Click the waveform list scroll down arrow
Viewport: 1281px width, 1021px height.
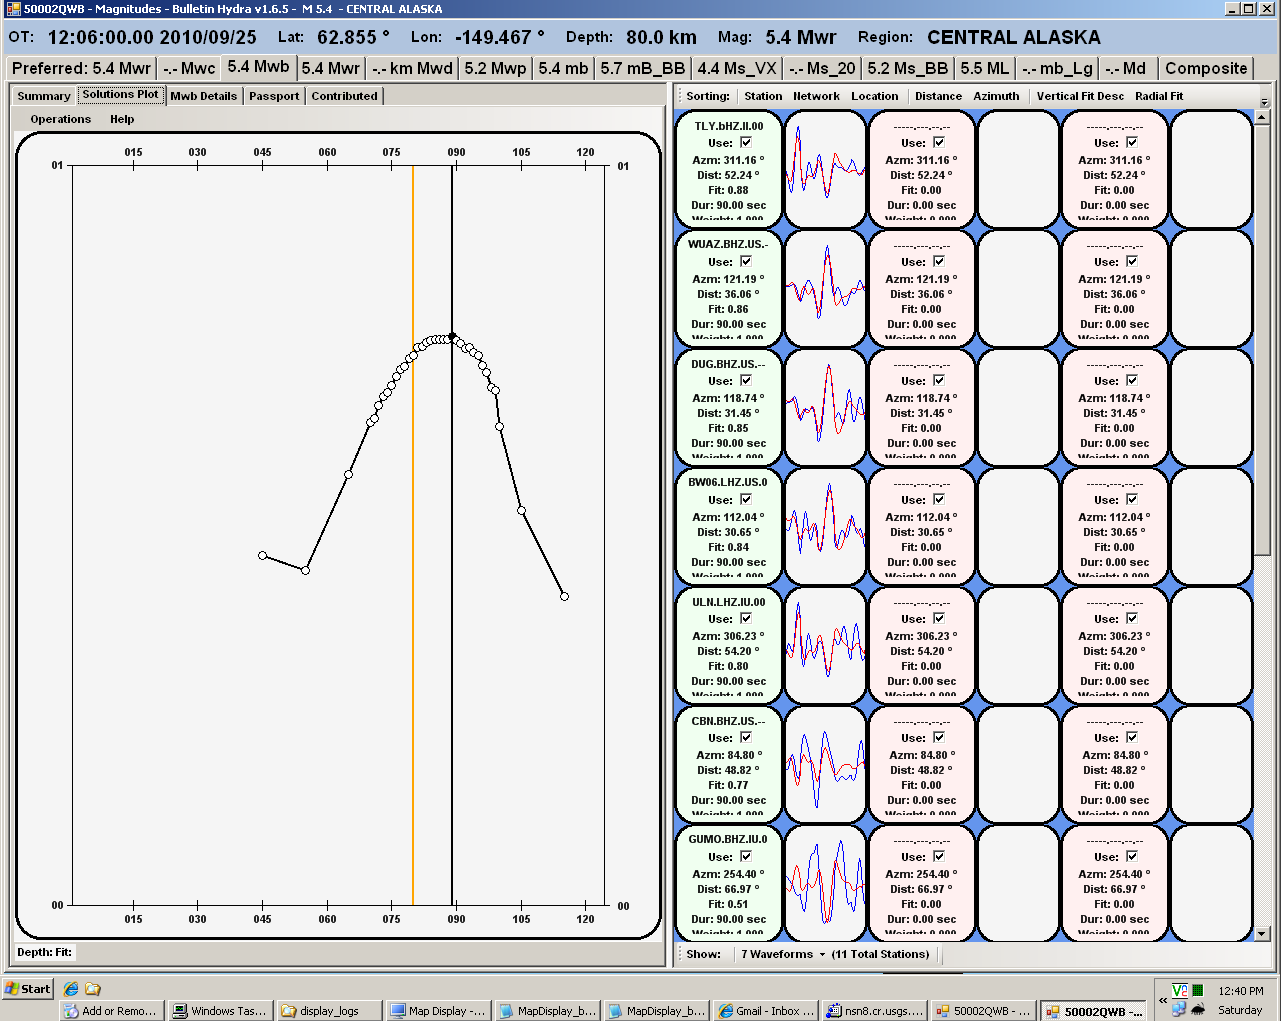click(1262, 934)
